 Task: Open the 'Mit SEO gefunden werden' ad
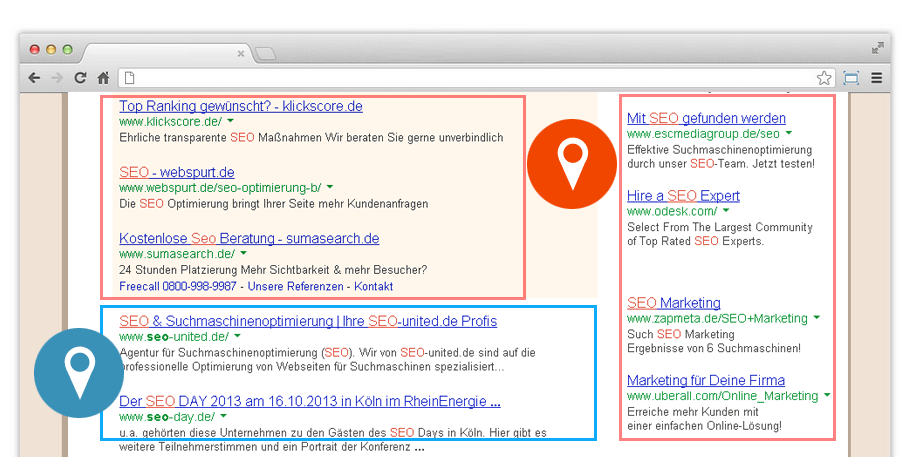tap(706, 118)
